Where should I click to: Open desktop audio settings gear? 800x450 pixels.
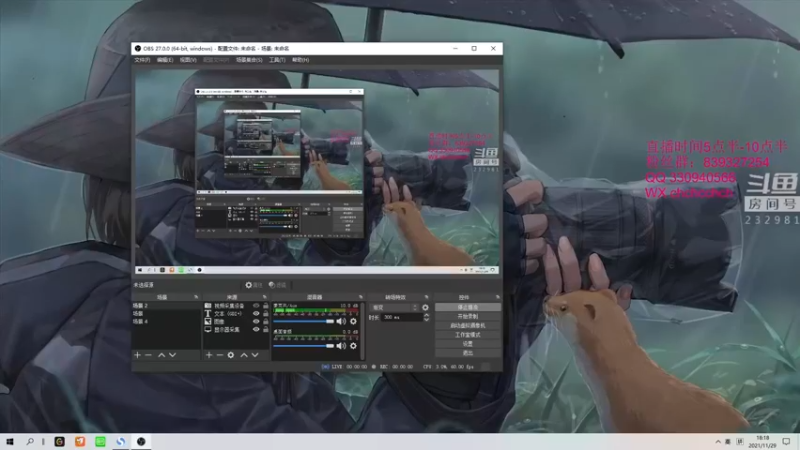[x=353, y=346]
